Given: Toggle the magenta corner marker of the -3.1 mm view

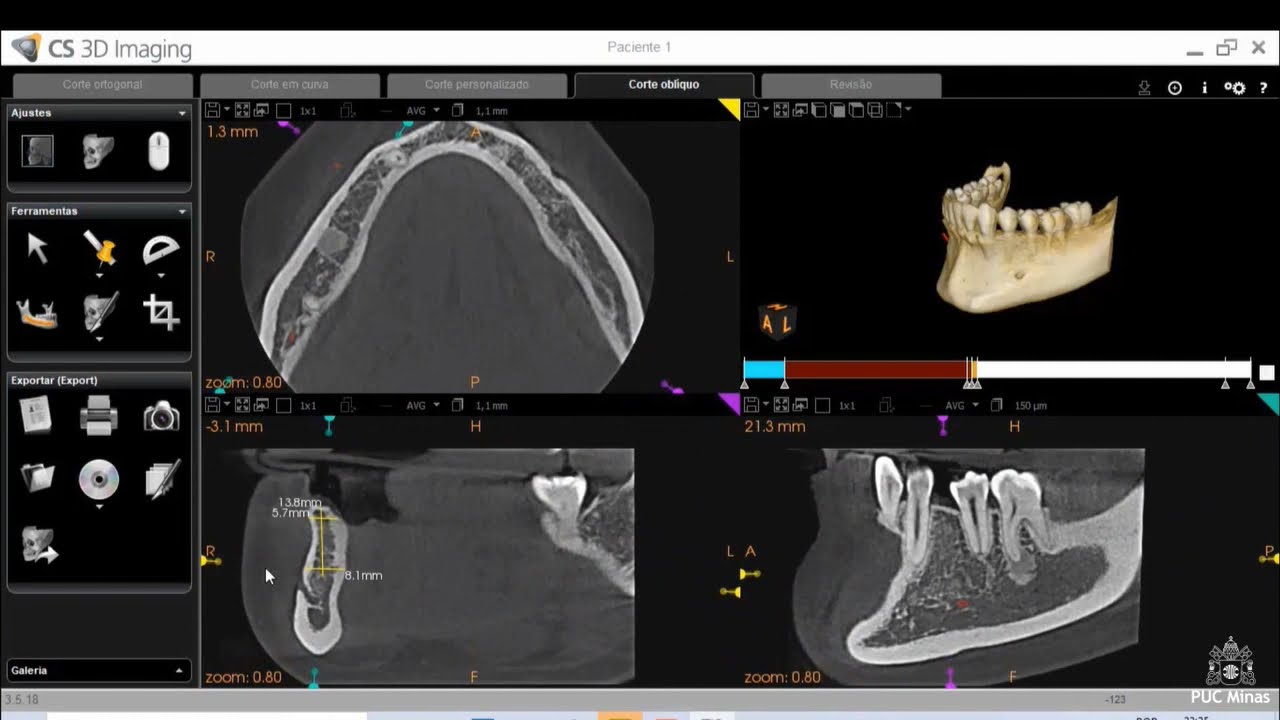Looking at the screenshot, I should click(732, 402).
